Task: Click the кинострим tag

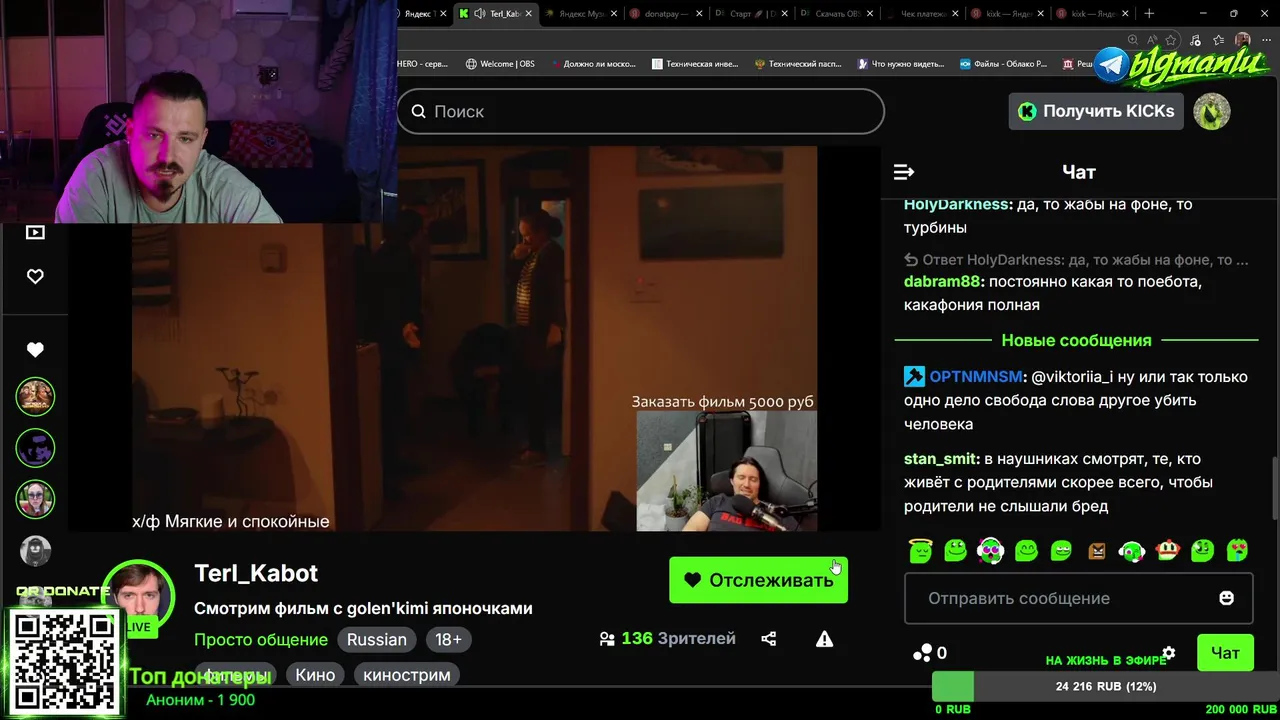Action: coord(407,675)
